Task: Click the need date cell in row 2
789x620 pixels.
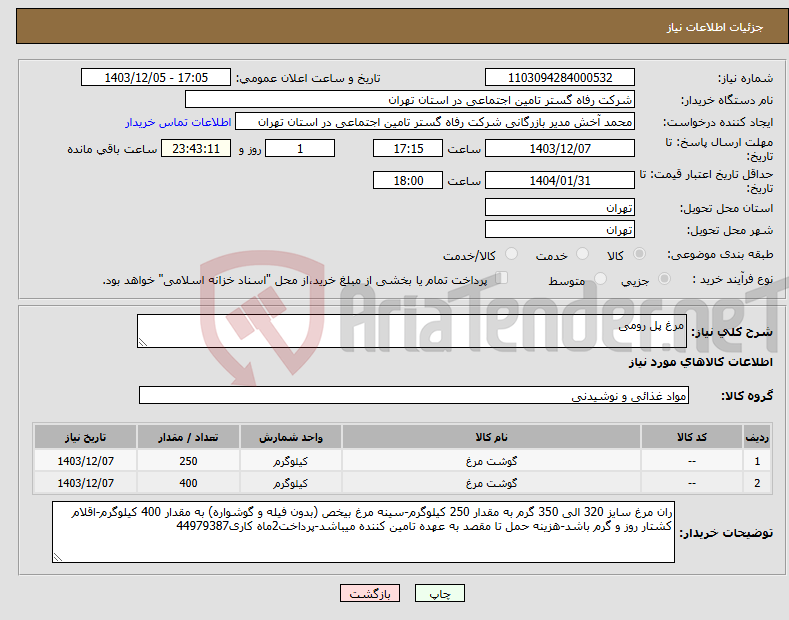Action: tap(86, 483)
